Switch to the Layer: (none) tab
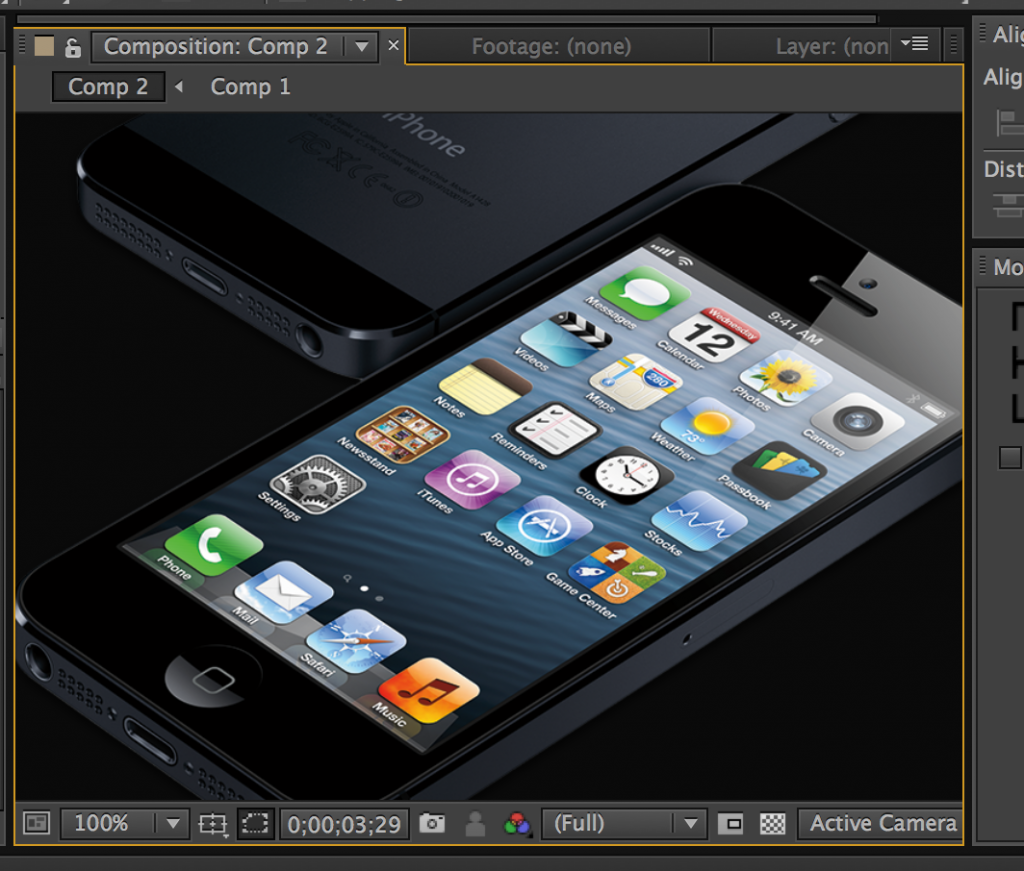 [x=831, y=47]
